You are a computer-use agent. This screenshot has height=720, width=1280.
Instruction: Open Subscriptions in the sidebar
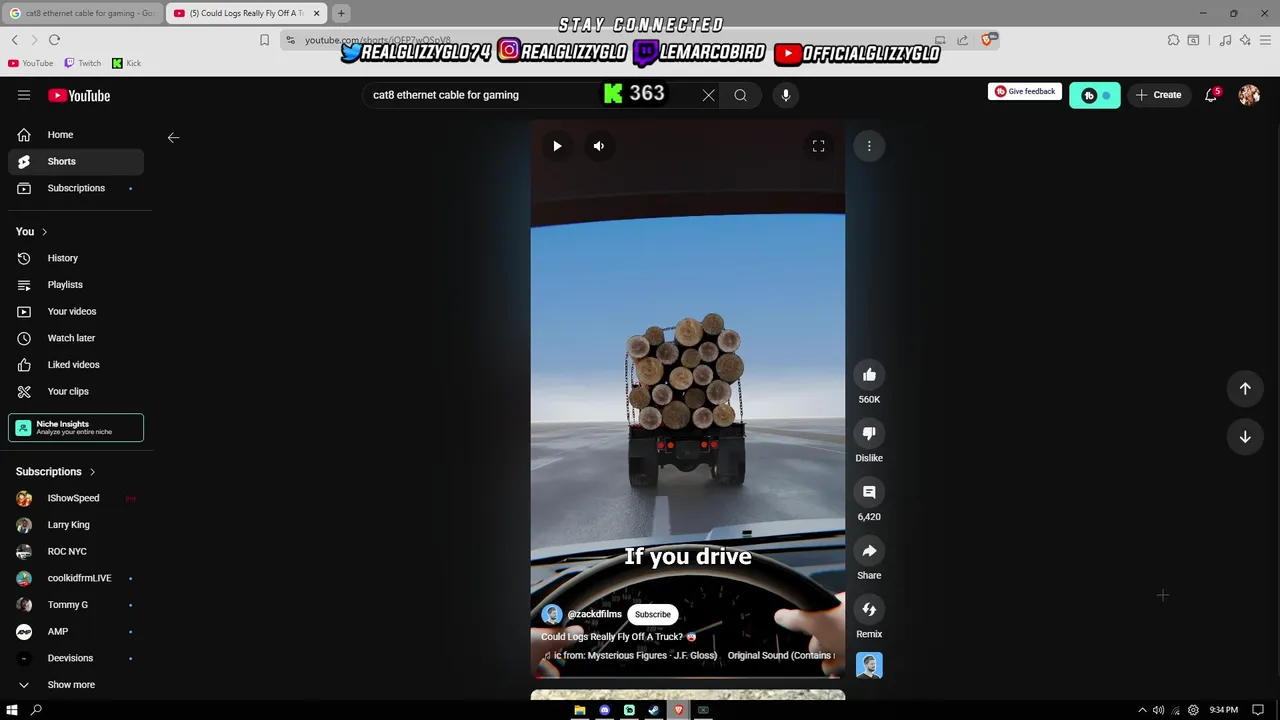pos(76,188)
